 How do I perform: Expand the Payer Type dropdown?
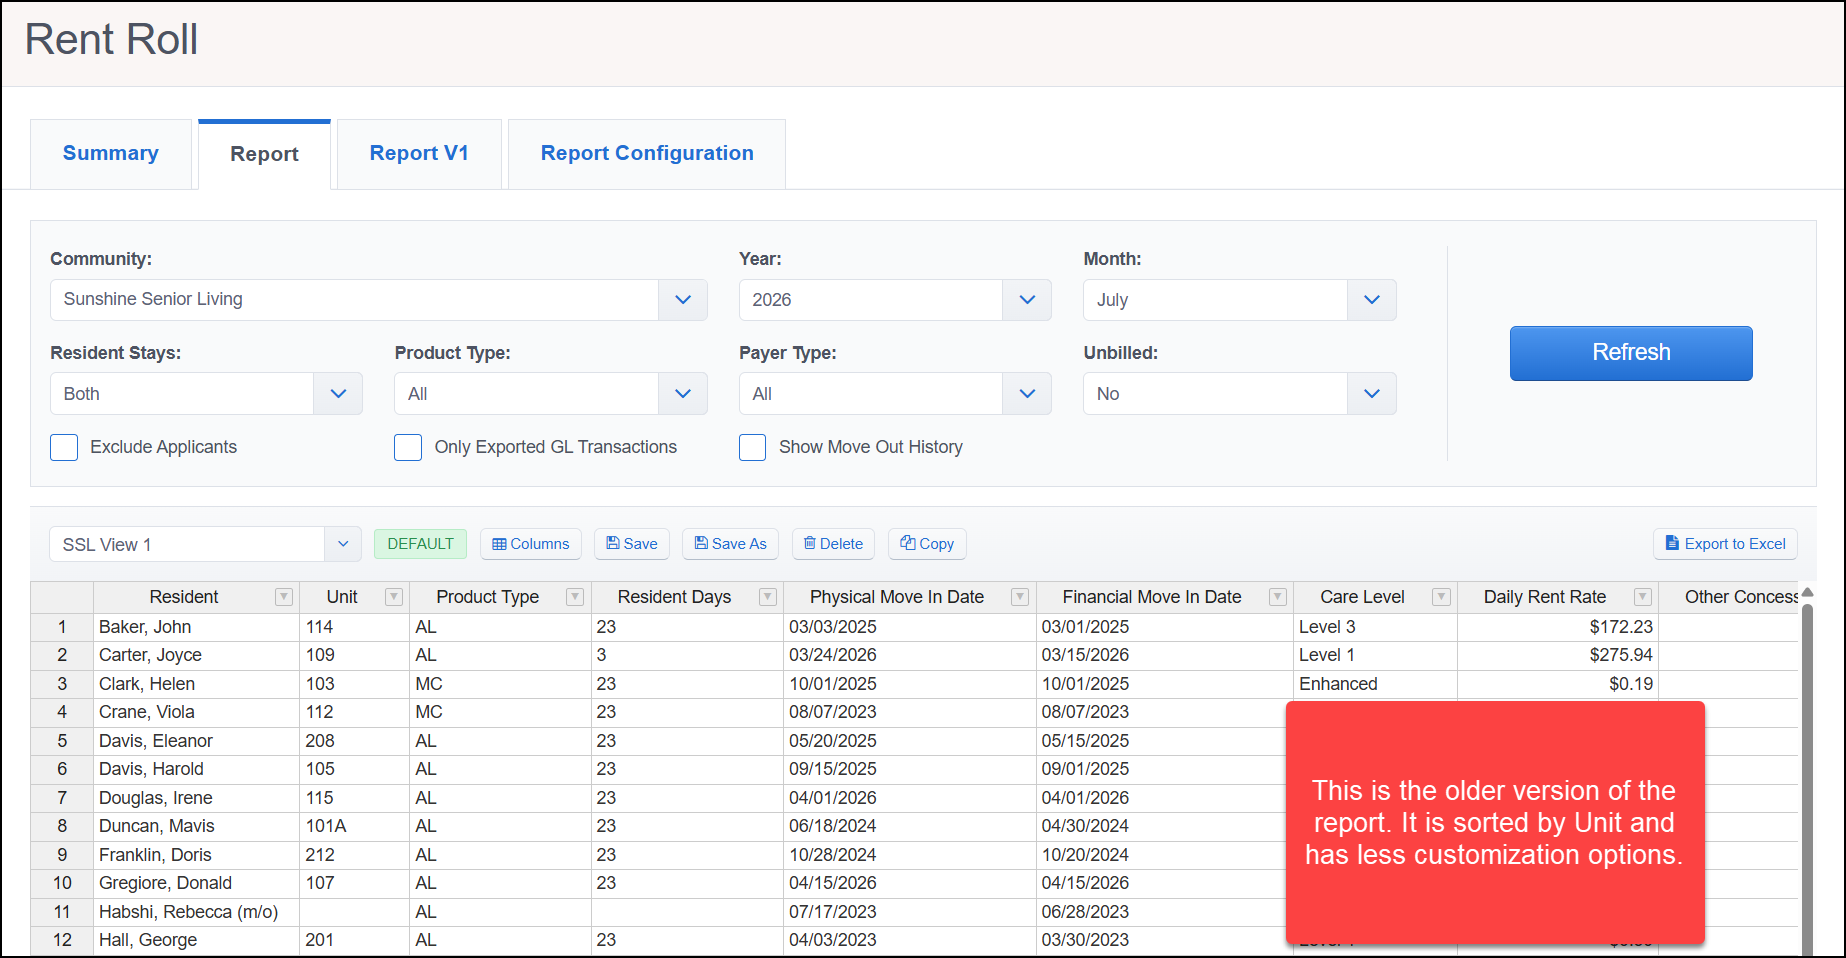click(1027, 394)
